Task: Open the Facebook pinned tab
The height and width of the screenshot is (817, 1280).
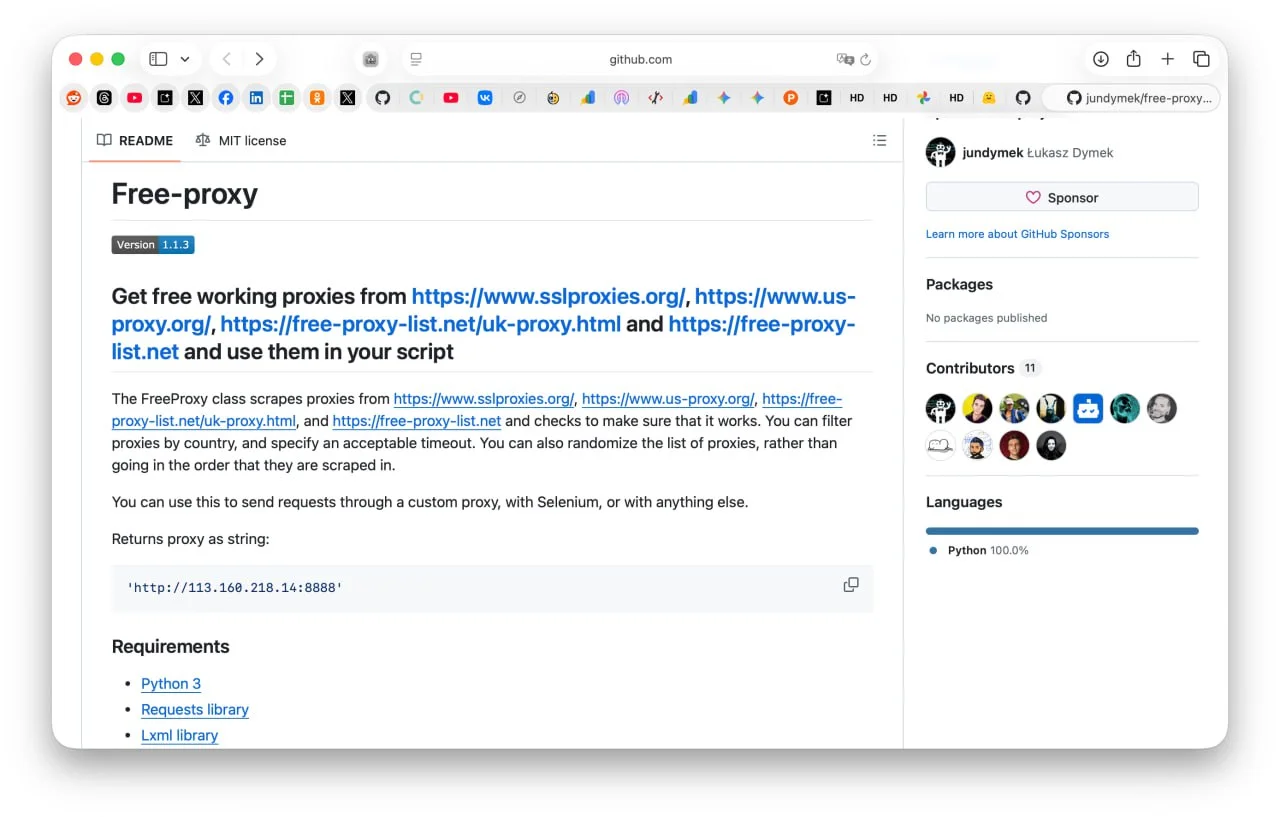Action: click(x=226, y=98)
